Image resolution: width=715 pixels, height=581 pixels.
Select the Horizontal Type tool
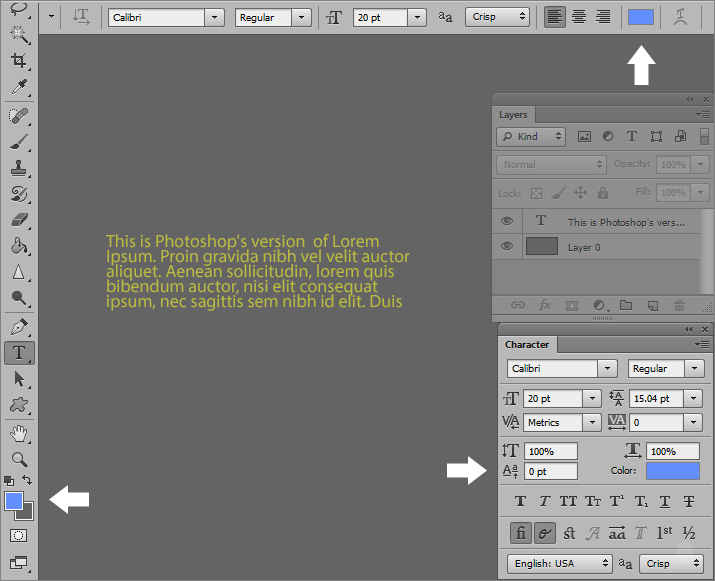[x=19, y=352]
